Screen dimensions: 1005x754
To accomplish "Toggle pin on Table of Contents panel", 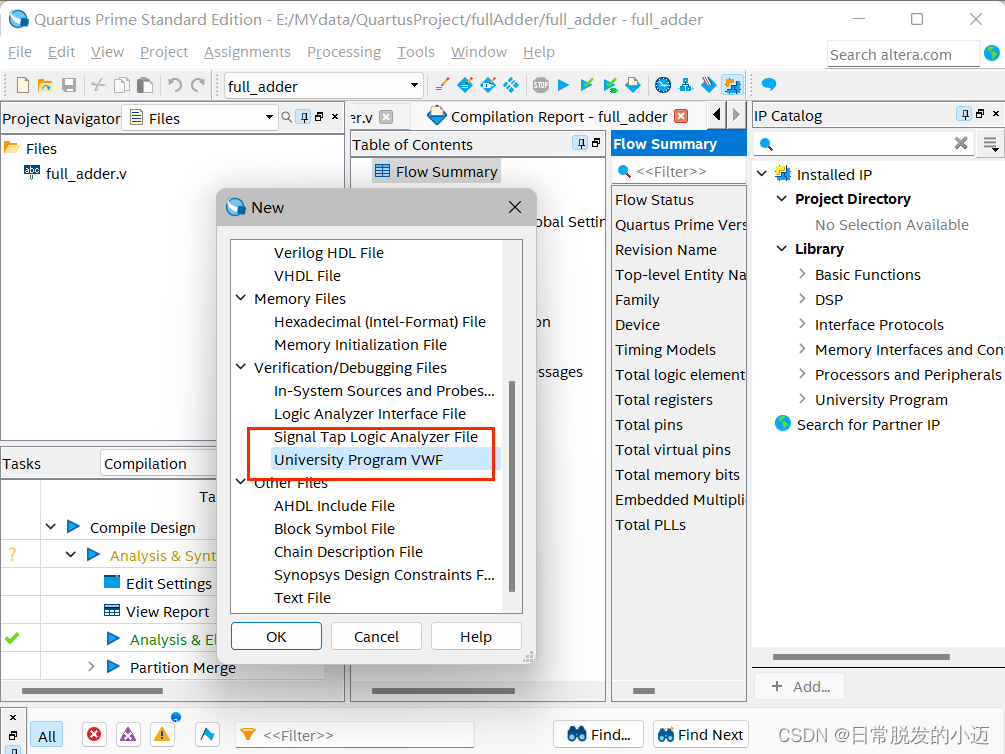I will click(581, 143).
